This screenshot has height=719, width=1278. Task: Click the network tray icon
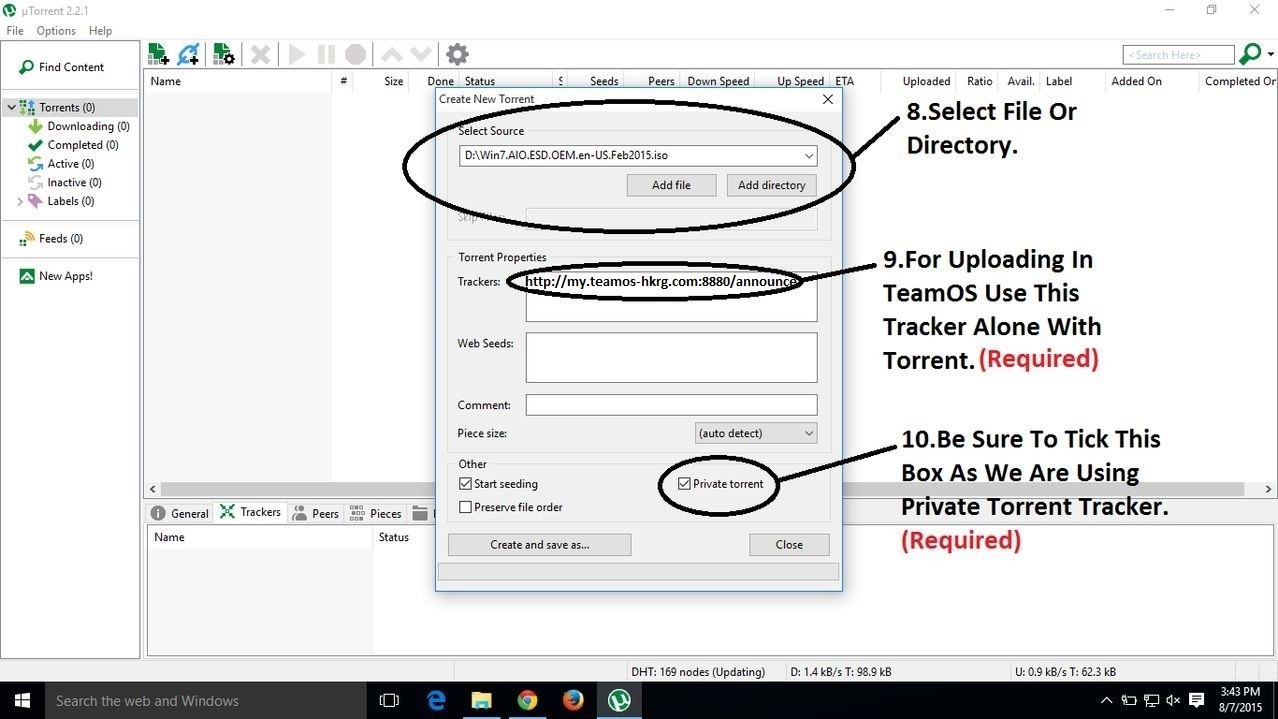pyautogui.click(x=1150, y=701)
